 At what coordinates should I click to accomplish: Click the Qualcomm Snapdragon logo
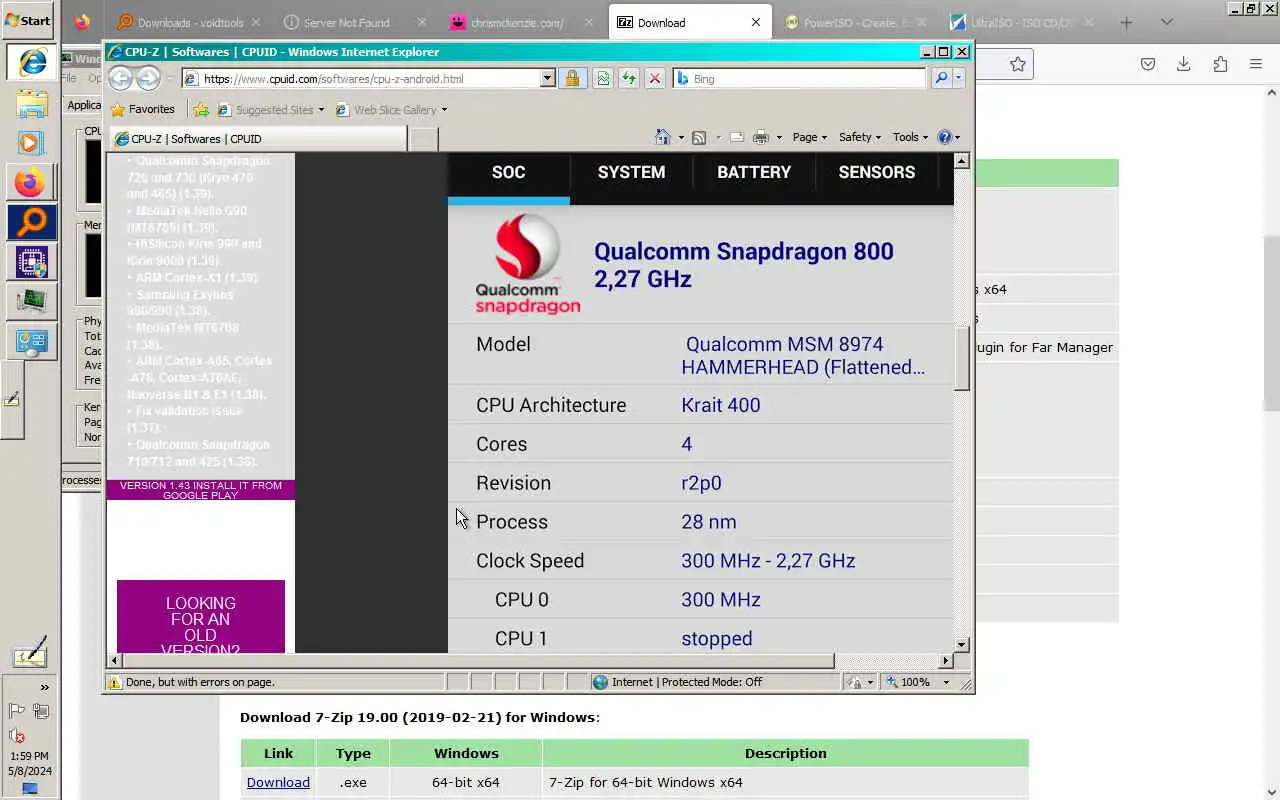528,265
